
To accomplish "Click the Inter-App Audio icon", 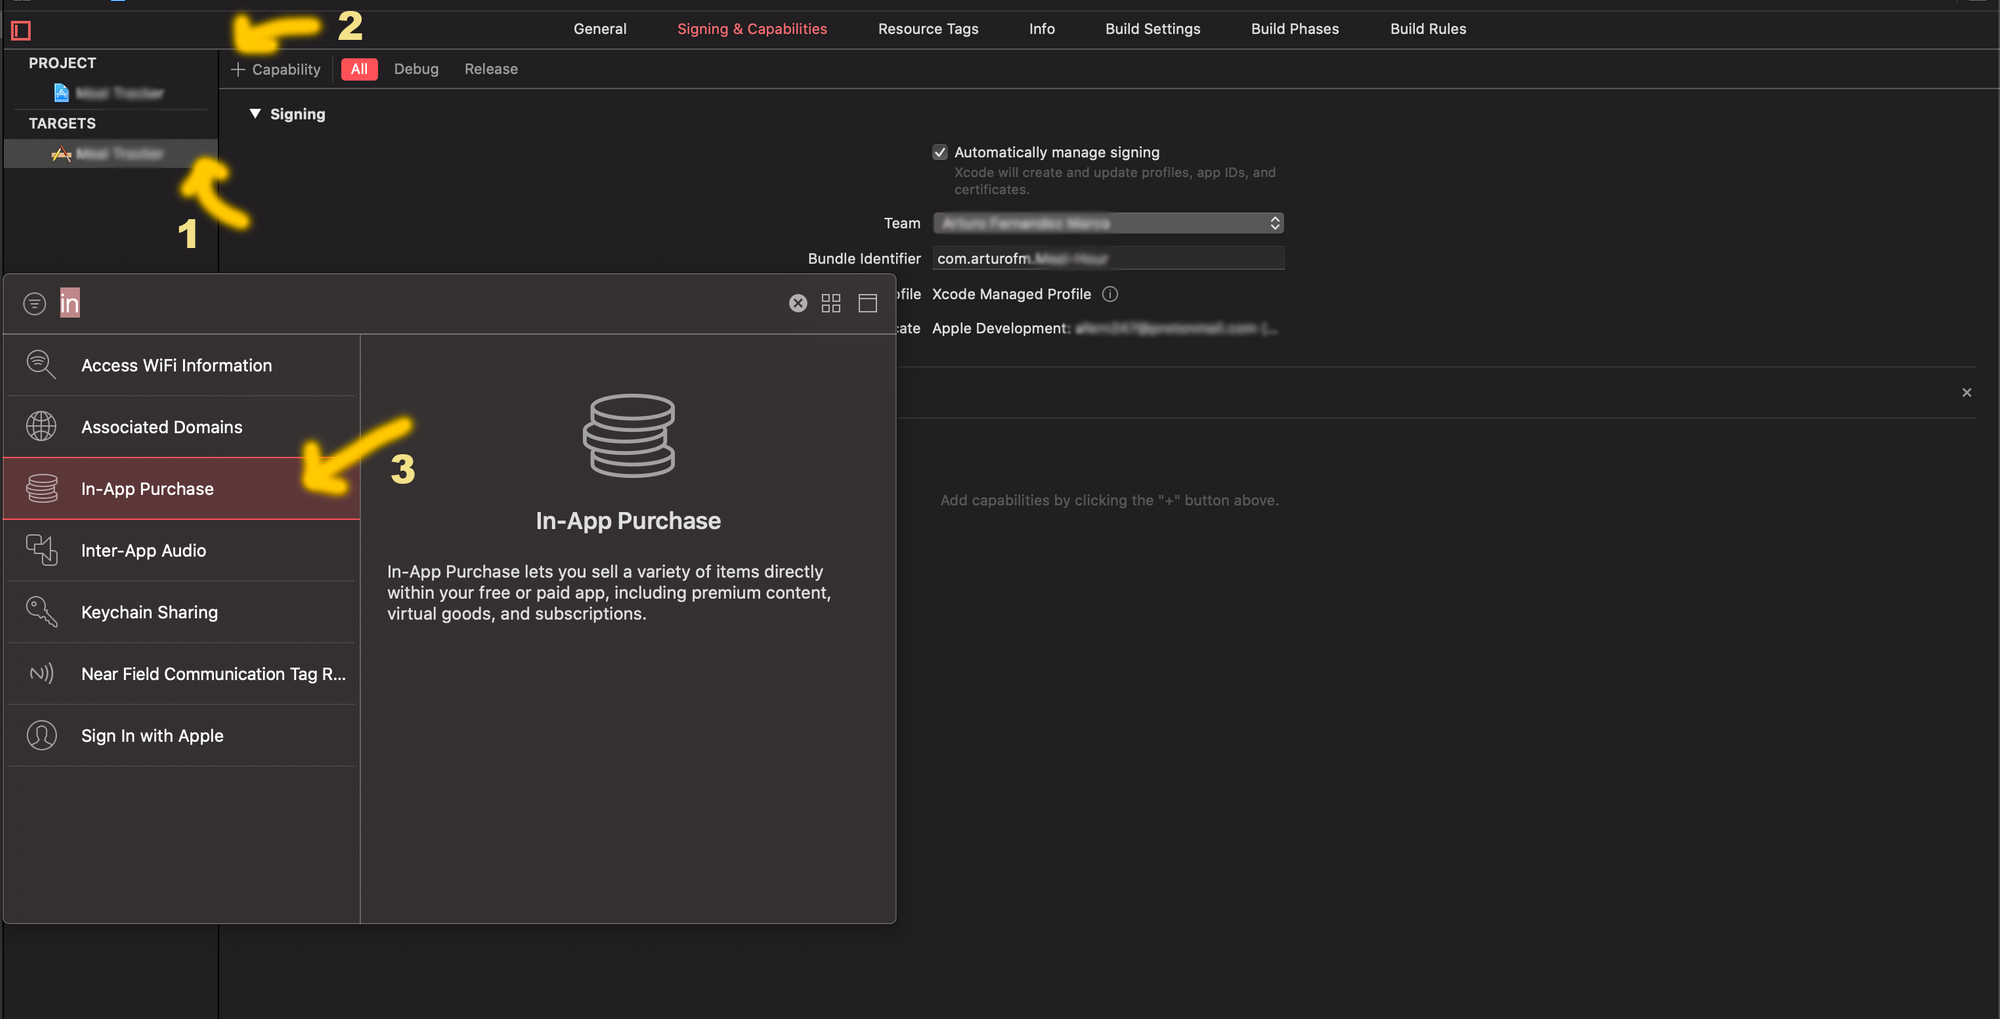I will pos(42,550).
